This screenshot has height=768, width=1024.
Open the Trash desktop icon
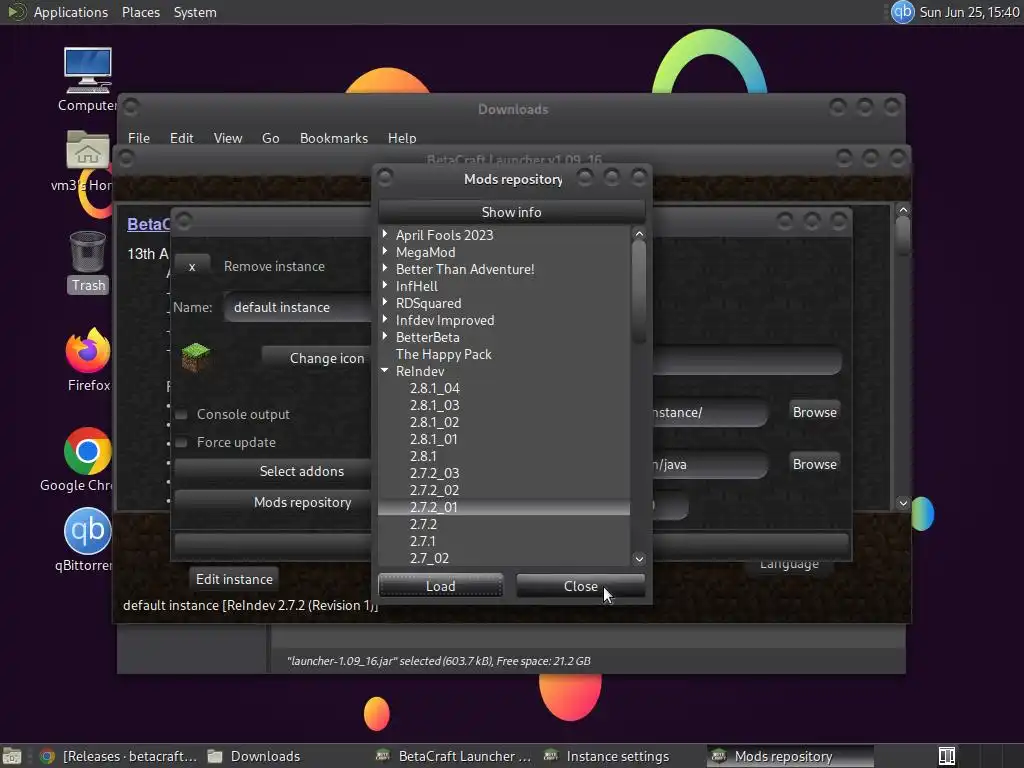[x=88, y=252]
